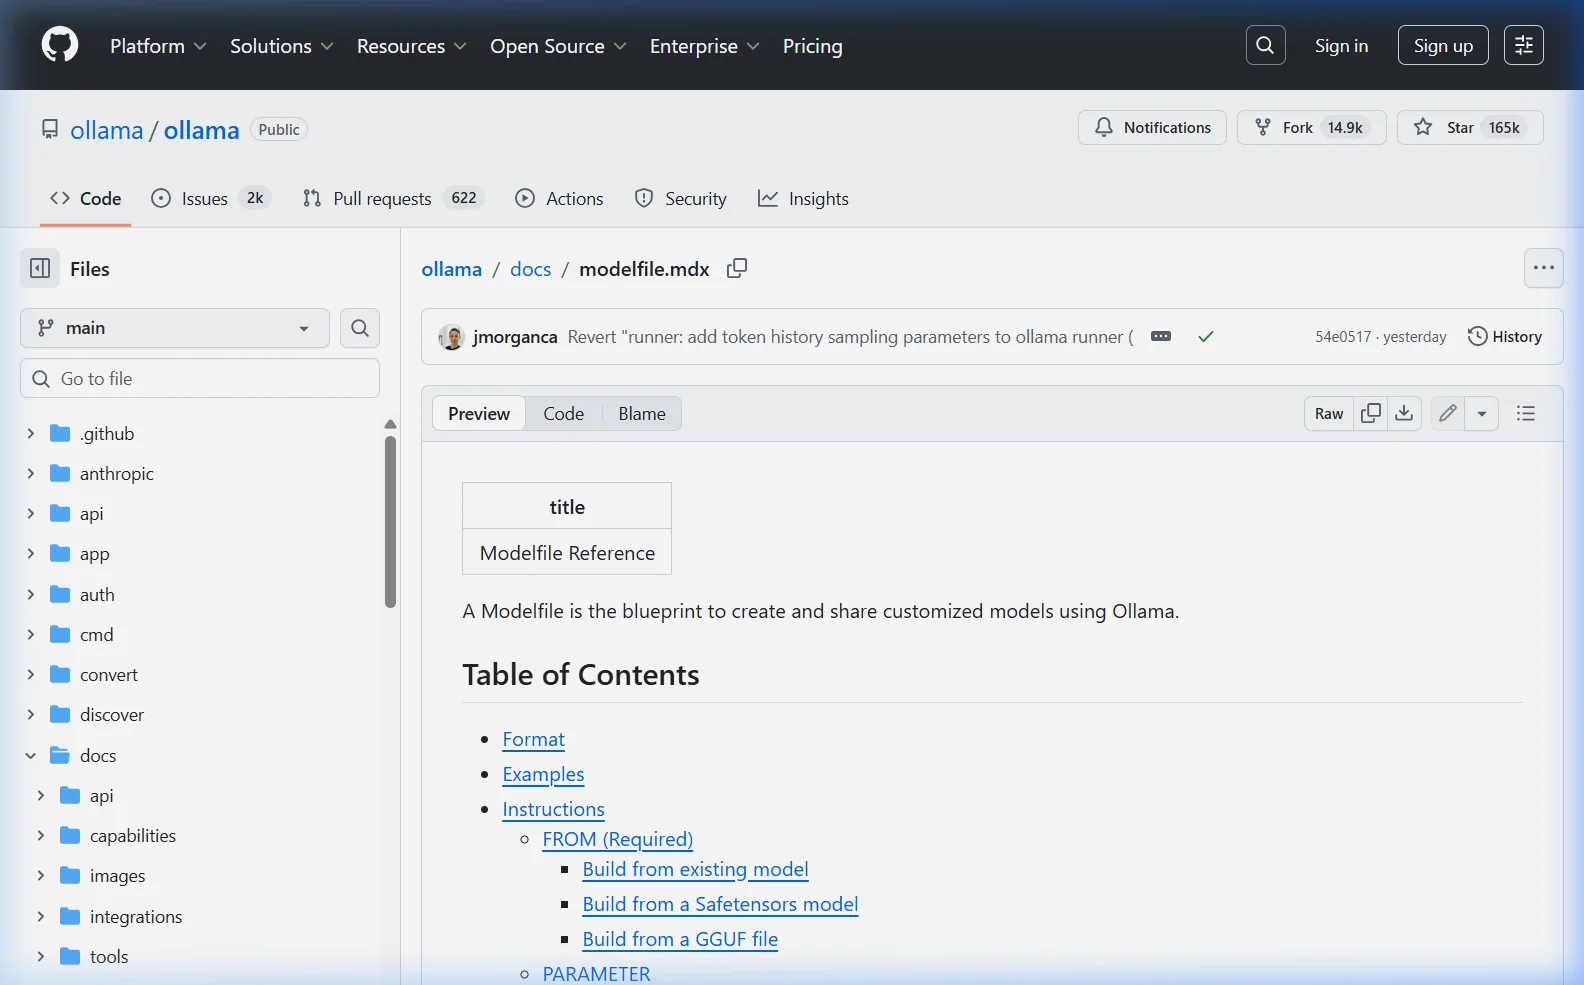Open the ollama owner link in repo title

[107, 130]
